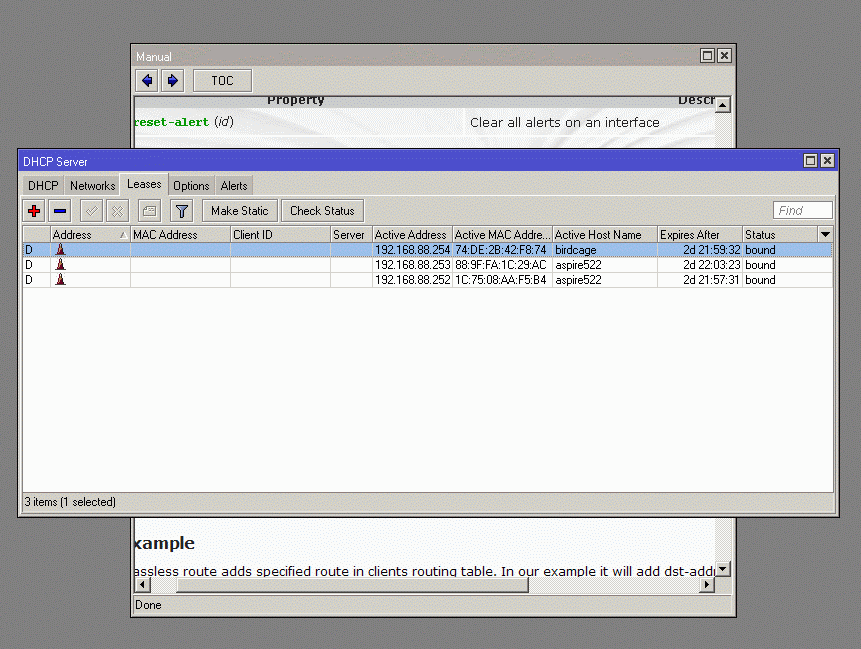Select the Leases tab
Image resolution: width=861 pixels, height=649 pixels.
[x=144, y=184]
